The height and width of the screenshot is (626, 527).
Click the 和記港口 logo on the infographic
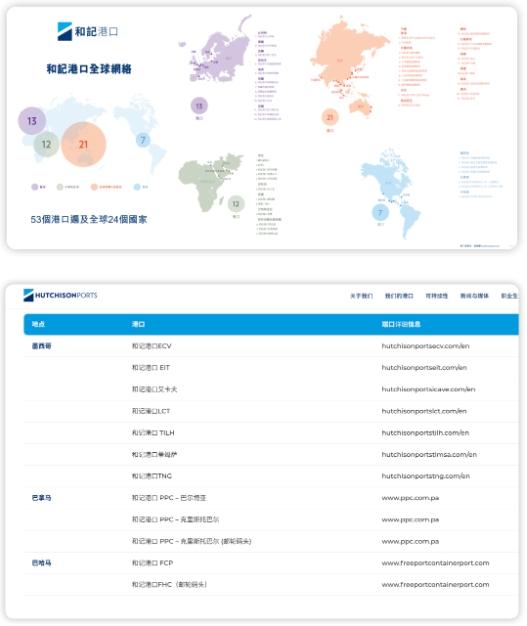click(x=88, y=31)
